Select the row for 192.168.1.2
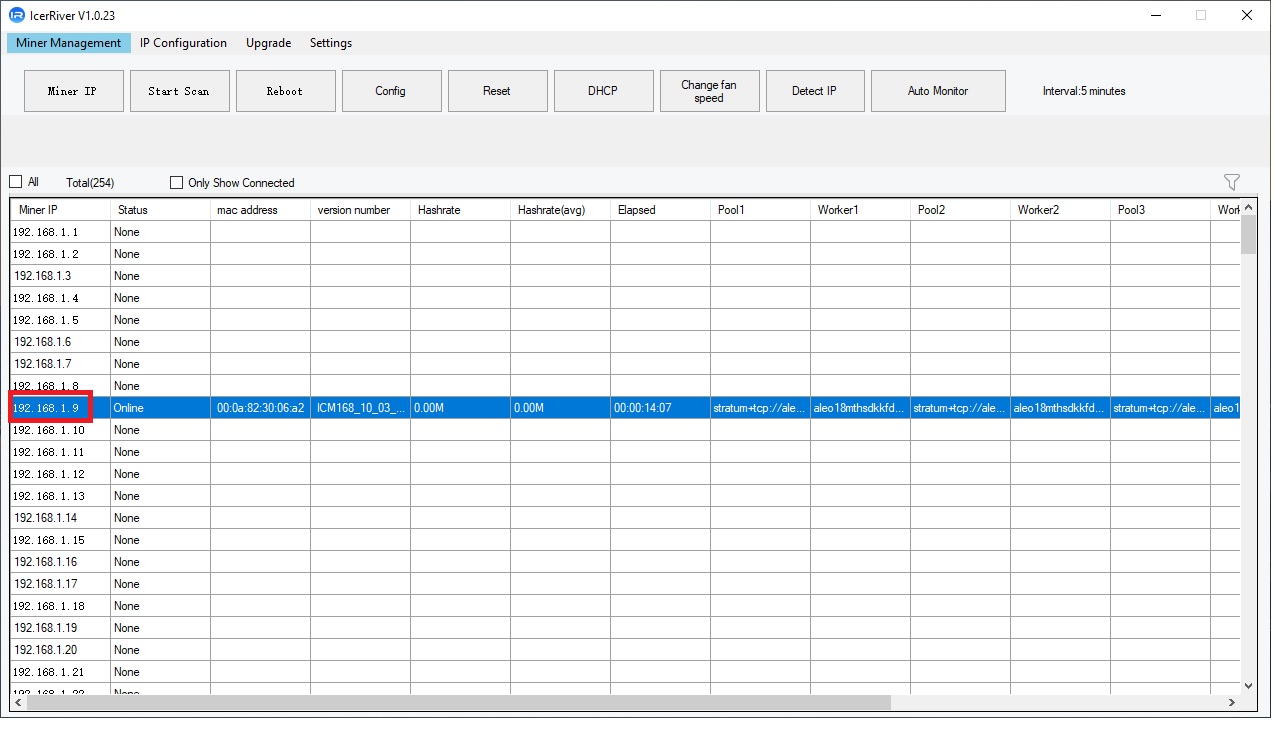The width and height of the screenshot is (1274, 738). [x=626, y=254]
